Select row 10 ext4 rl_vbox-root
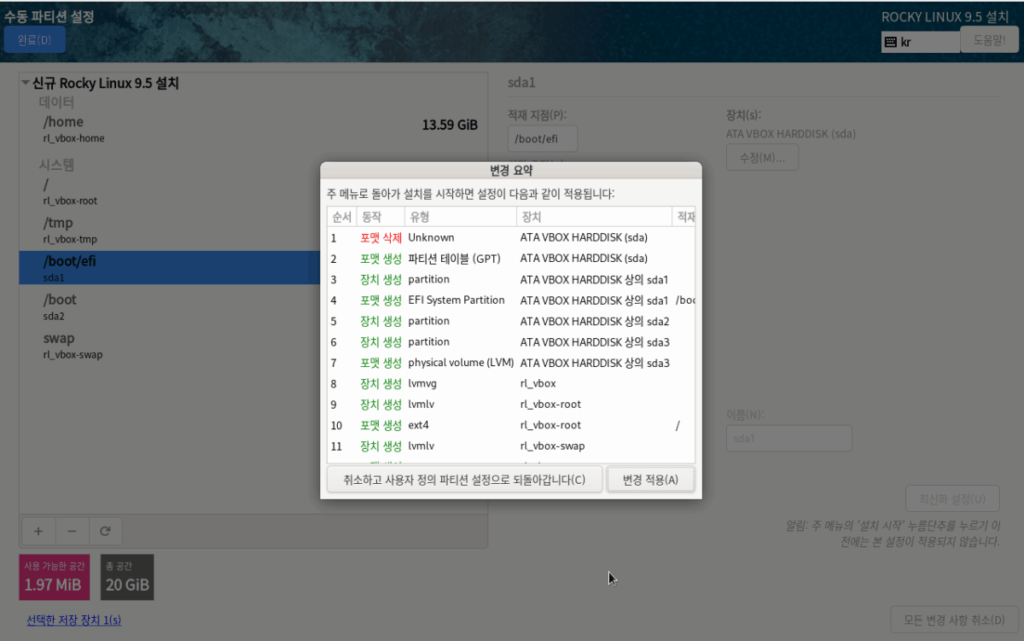This screenshot has width=1024, height=641. (x=511, y=426)
